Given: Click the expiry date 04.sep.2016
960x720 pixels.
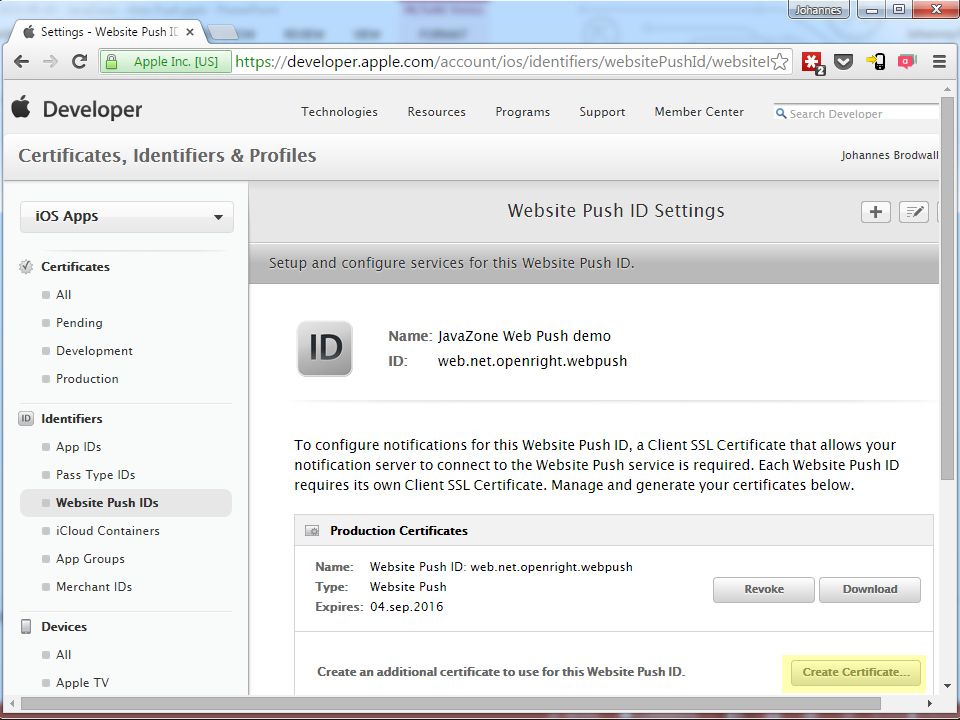Looking at the screenshot, I should (x=407, y=607).
